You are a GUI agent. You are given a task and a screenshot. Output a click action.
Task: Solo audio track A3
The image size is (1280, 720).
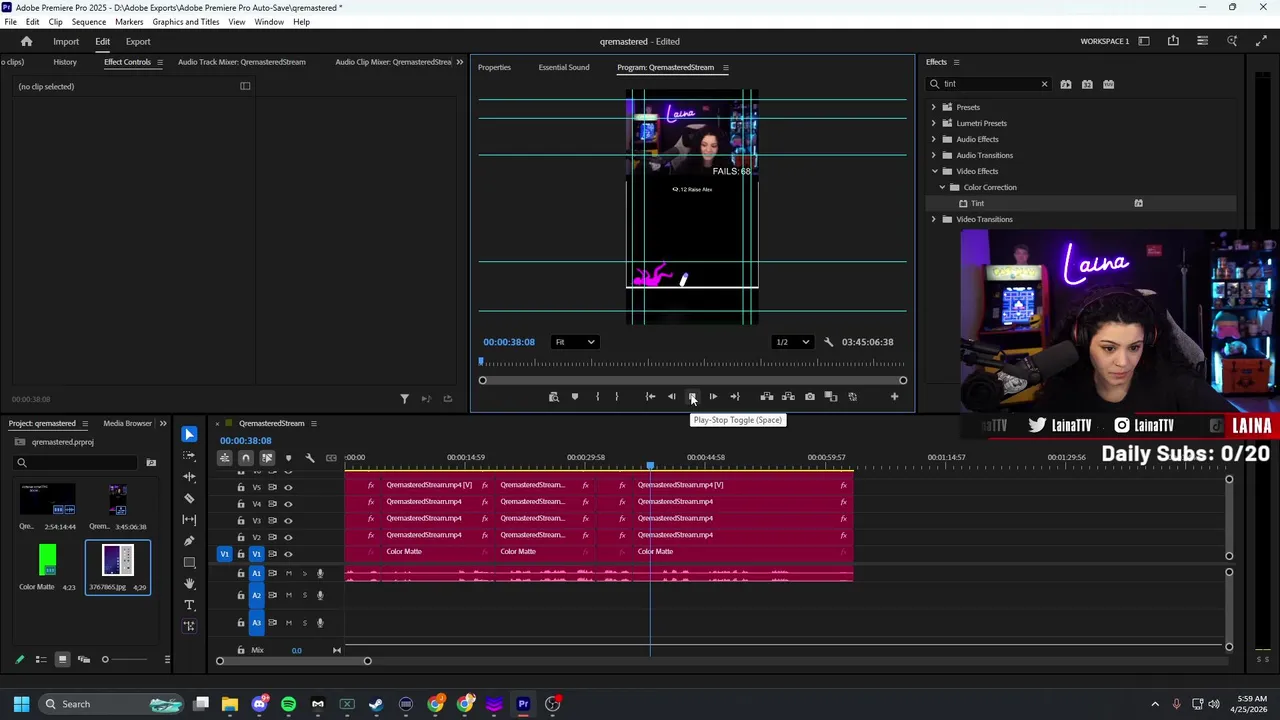[x=304, y=623]
